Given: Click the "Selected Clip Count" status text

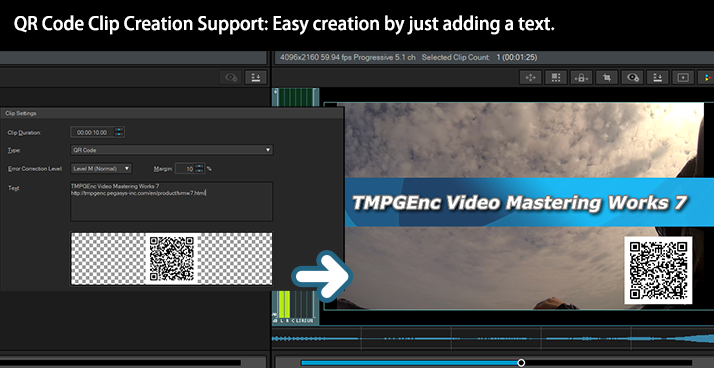Looking at the screenshot, I should coord(456,57).
